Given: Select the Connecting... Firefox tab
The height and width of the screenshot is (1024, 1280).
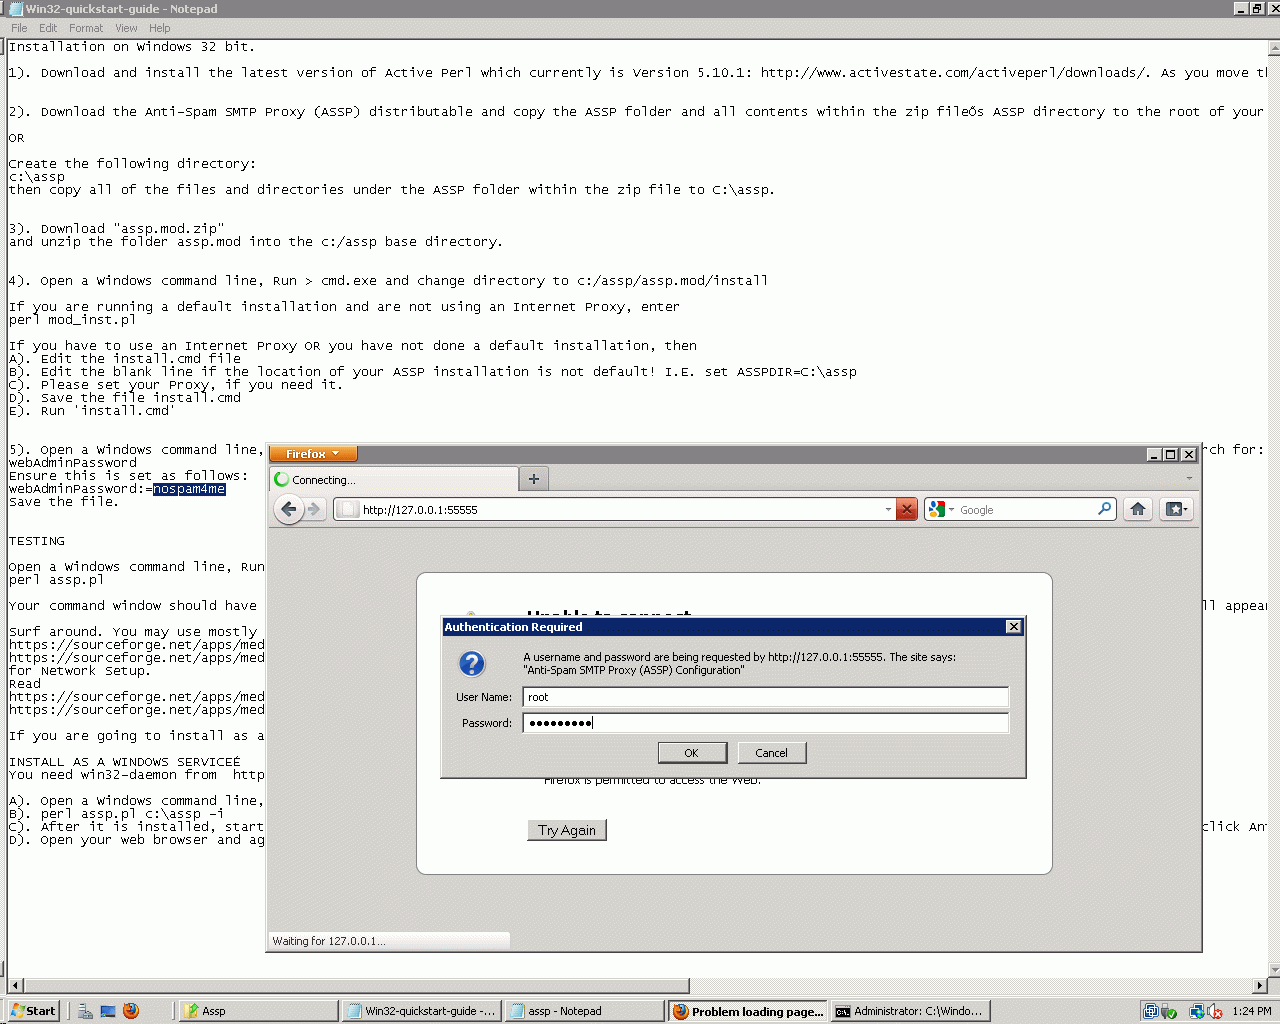Looking at the screenshot, I should click(394, 479).
